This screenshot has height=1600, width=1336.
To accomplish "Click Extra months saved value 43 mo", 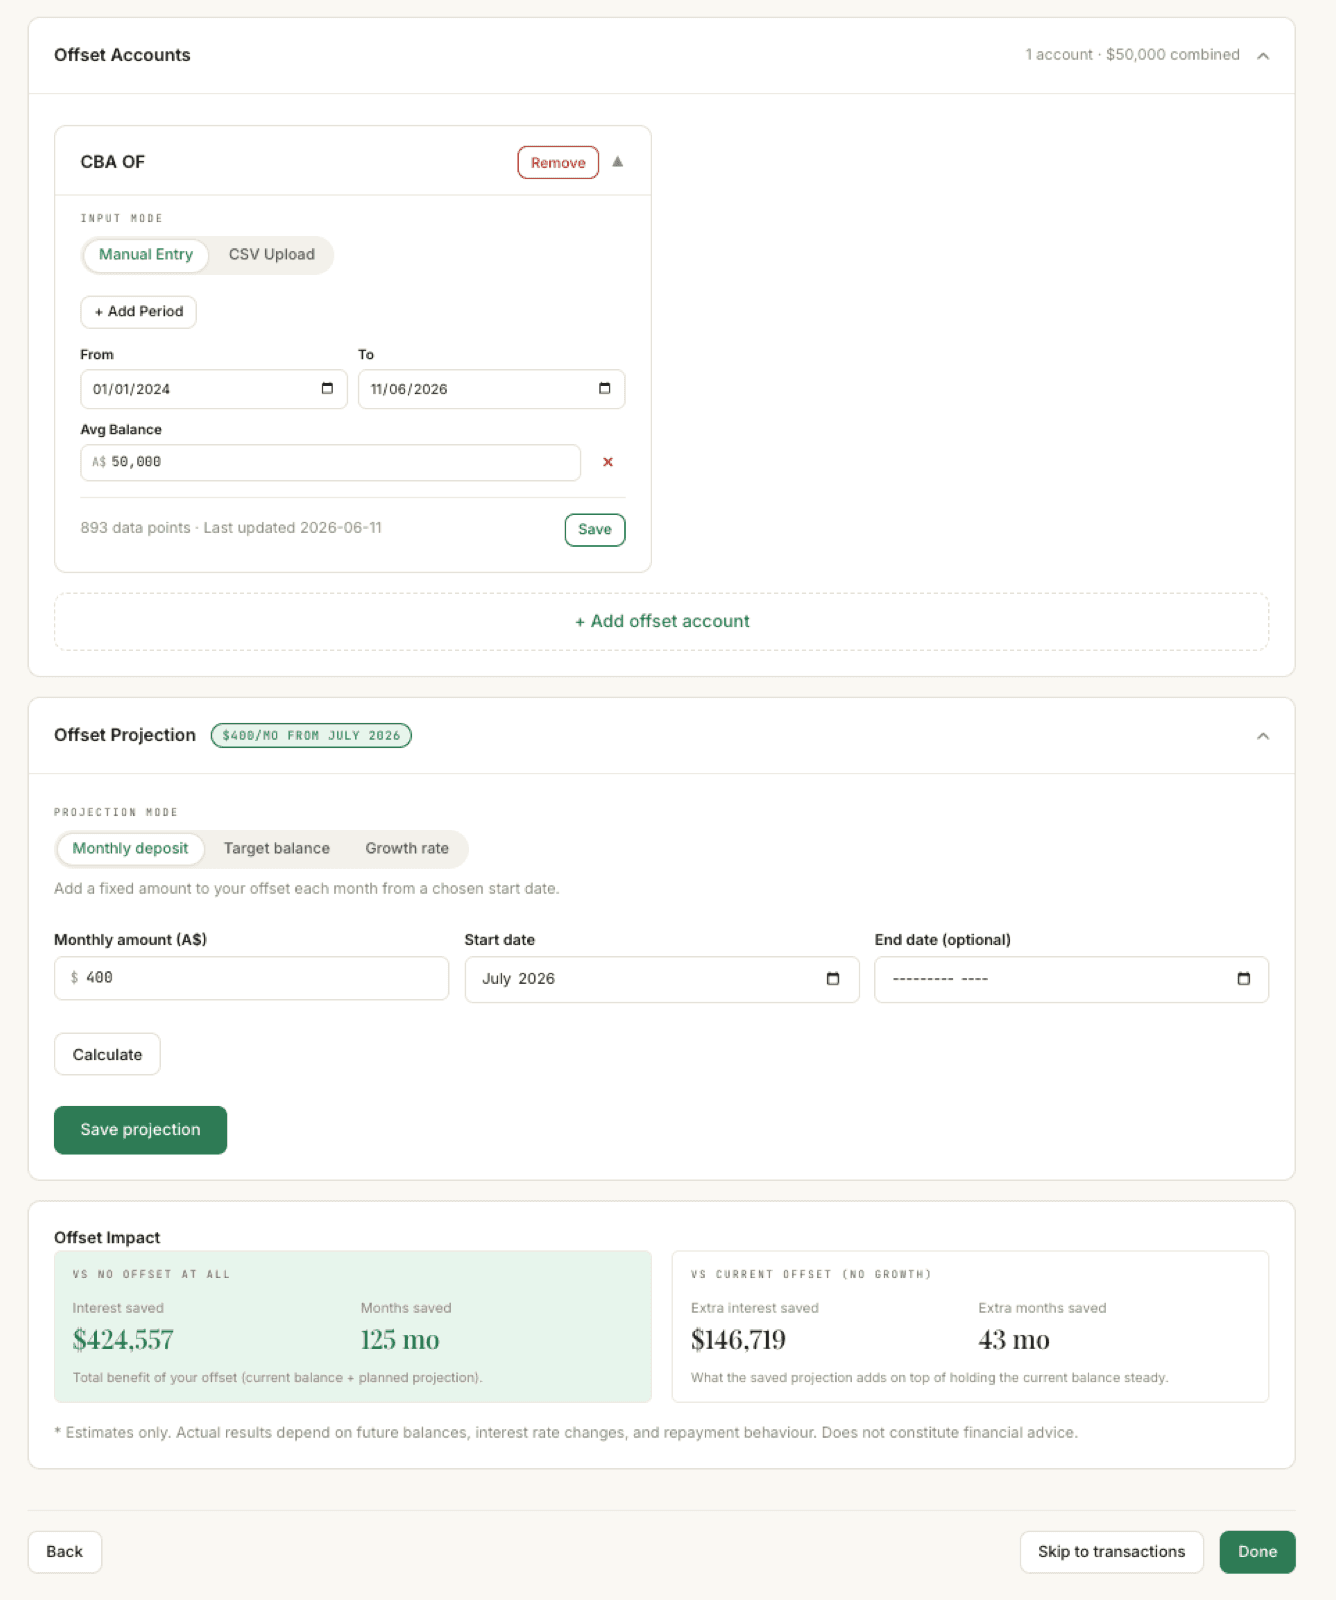I will click(x=1014, y=1340).
